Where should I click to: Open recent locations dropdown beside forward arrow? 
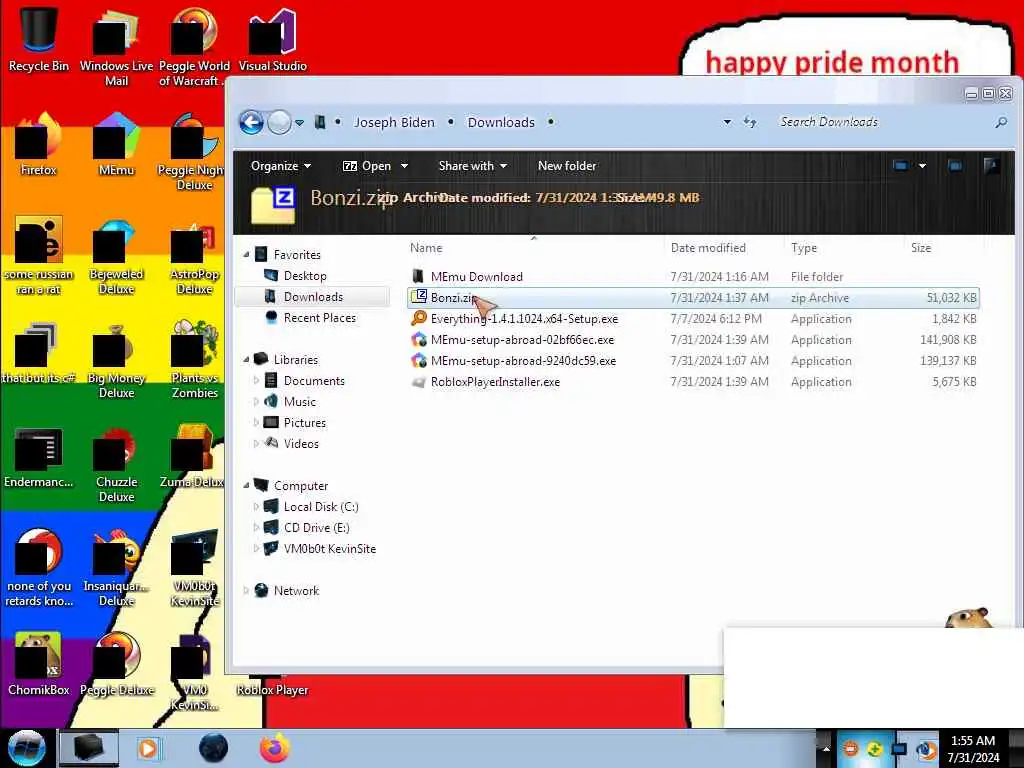click(x=299, y=123)
